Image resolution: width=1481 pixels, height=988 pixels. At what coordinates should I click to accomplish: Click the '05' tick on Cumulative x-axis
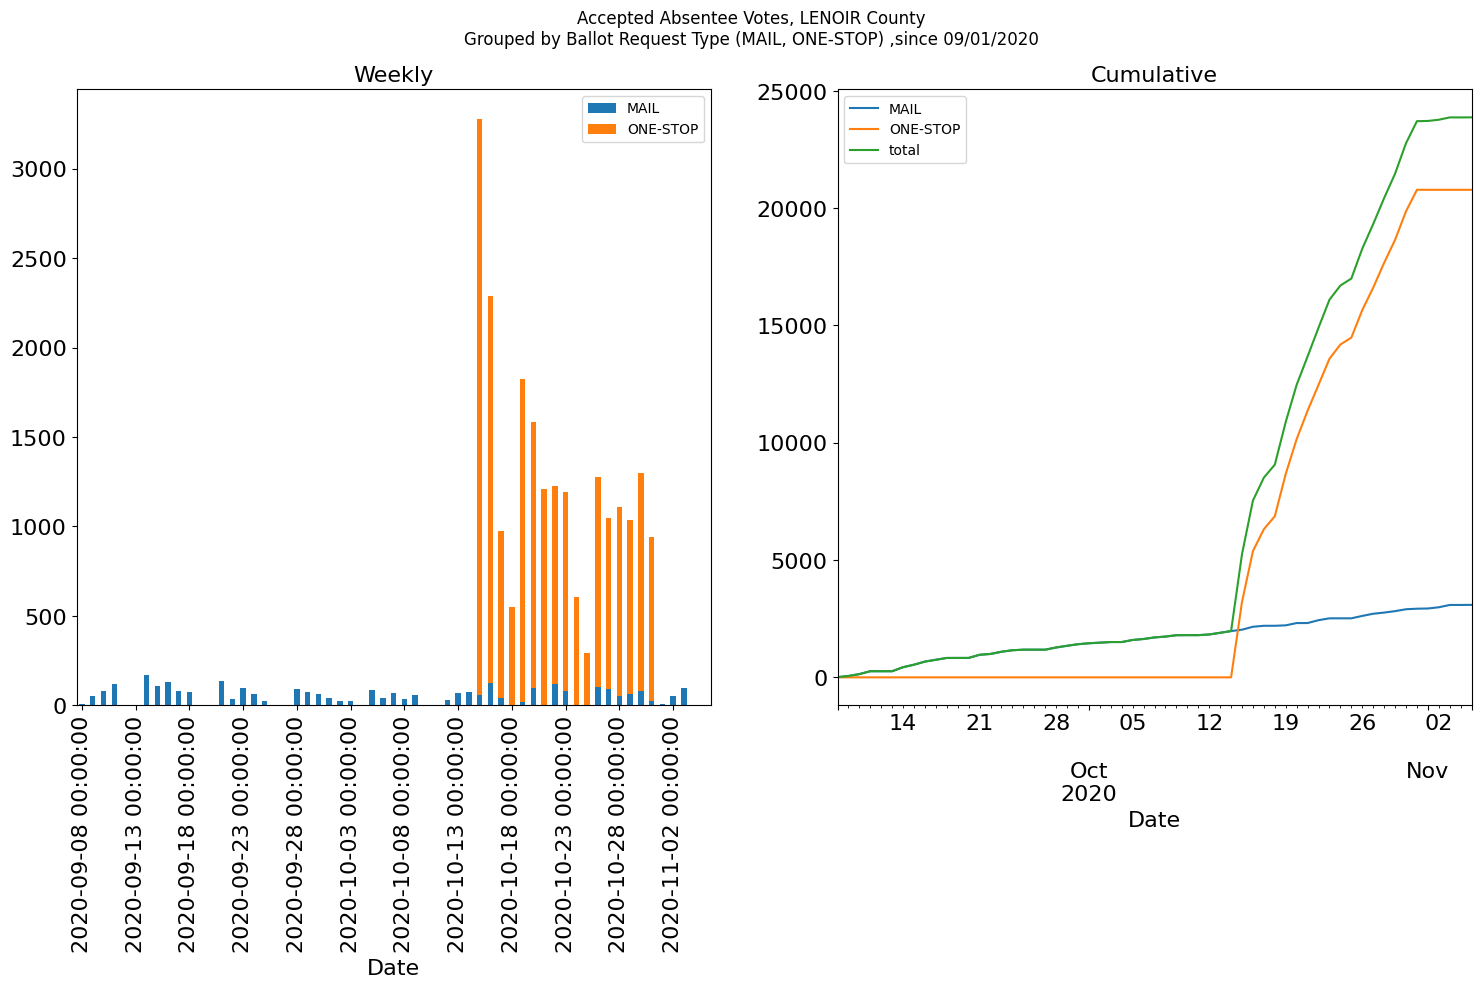(1133, 722)
